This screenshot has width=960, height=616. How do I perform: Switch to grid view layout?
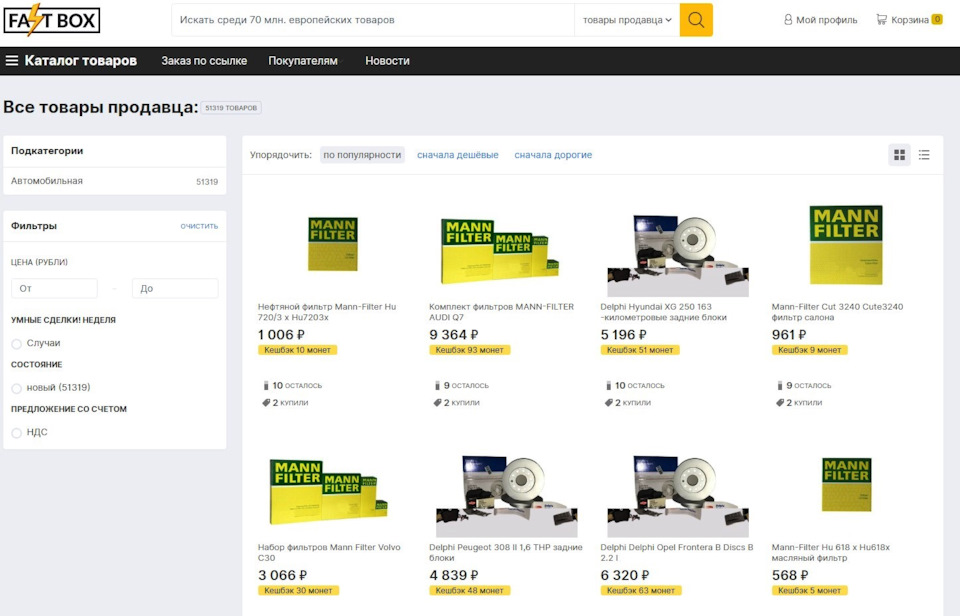(x=899, y=155)
